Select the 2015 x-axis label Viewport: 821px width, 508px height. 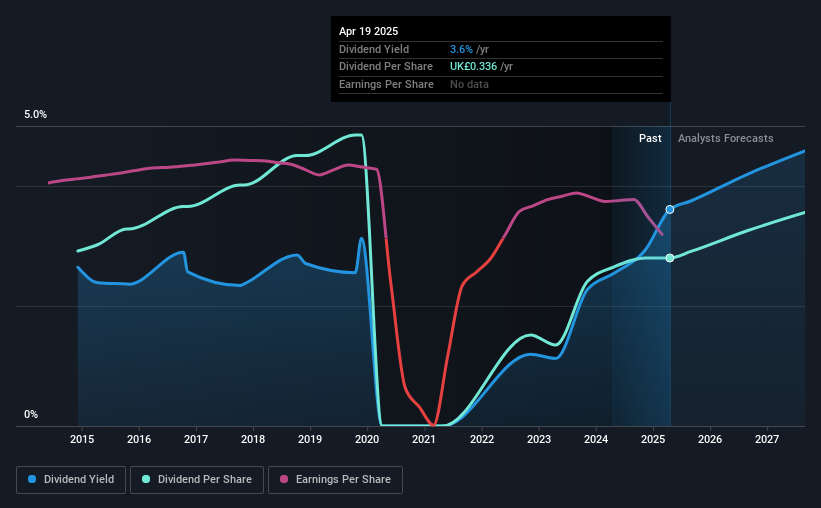[82, 439]
